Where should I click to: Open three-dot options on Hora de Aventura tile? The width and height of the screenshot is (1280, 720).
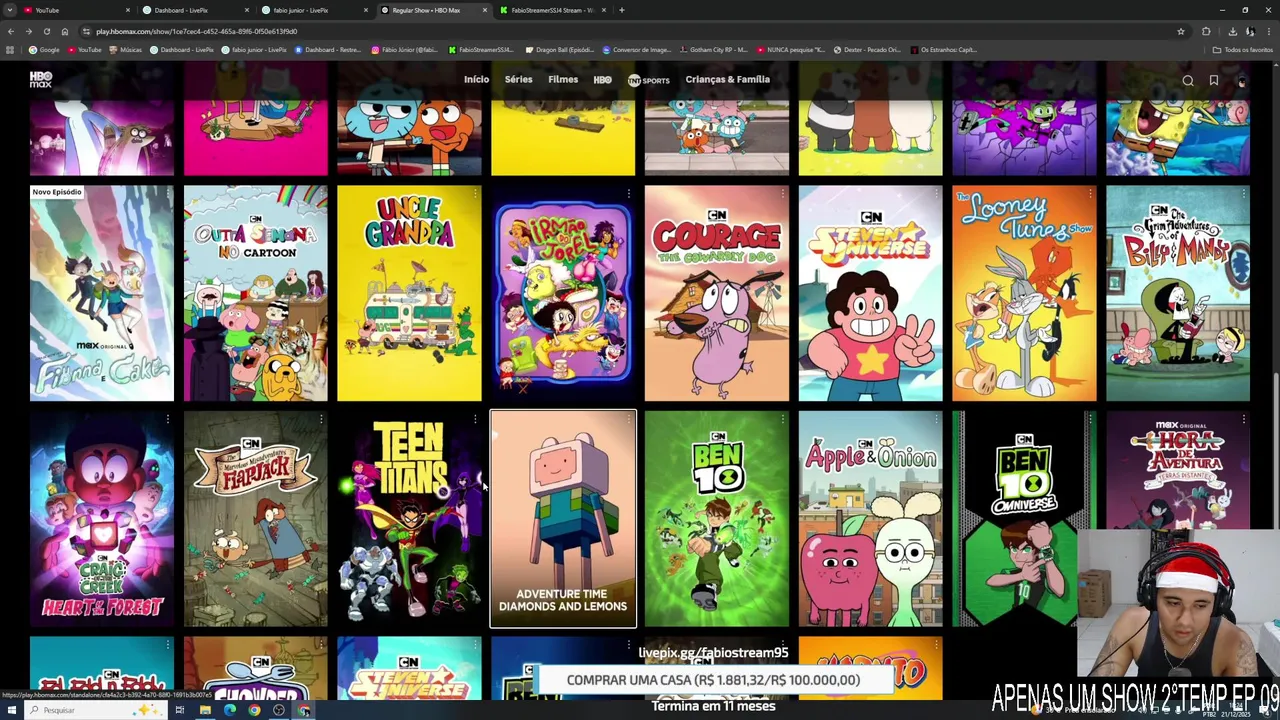(x=1243, y=419)
